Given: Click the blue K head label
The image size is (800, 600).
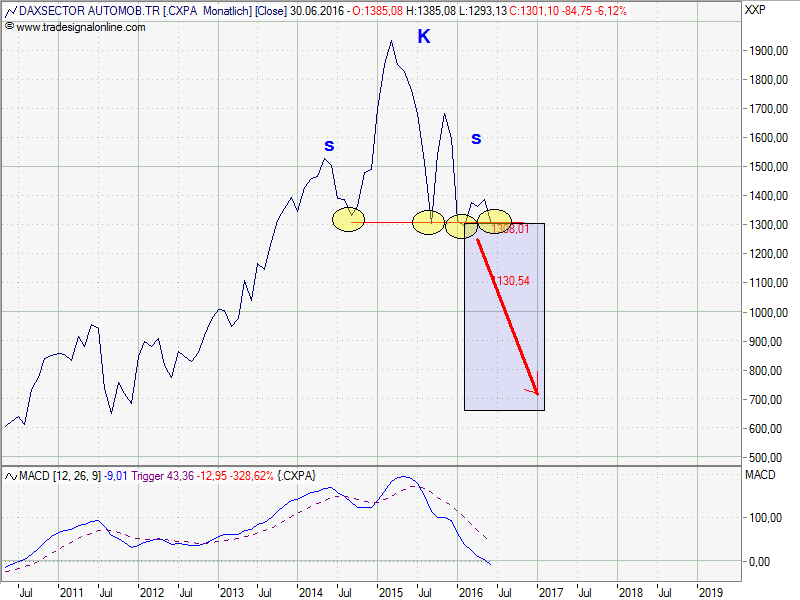Looking at the screenshot, I should tap(424, 37).
